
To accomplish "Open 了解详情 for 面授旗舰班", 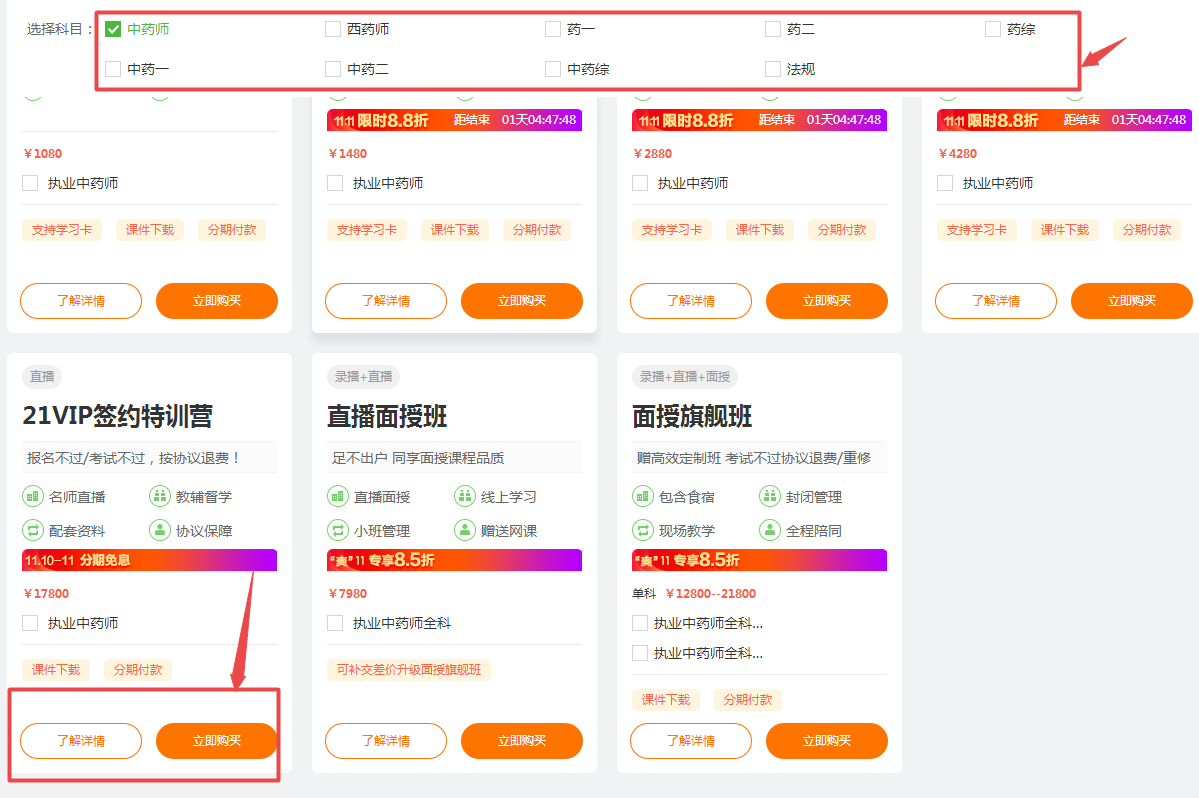I will (691, 741).
